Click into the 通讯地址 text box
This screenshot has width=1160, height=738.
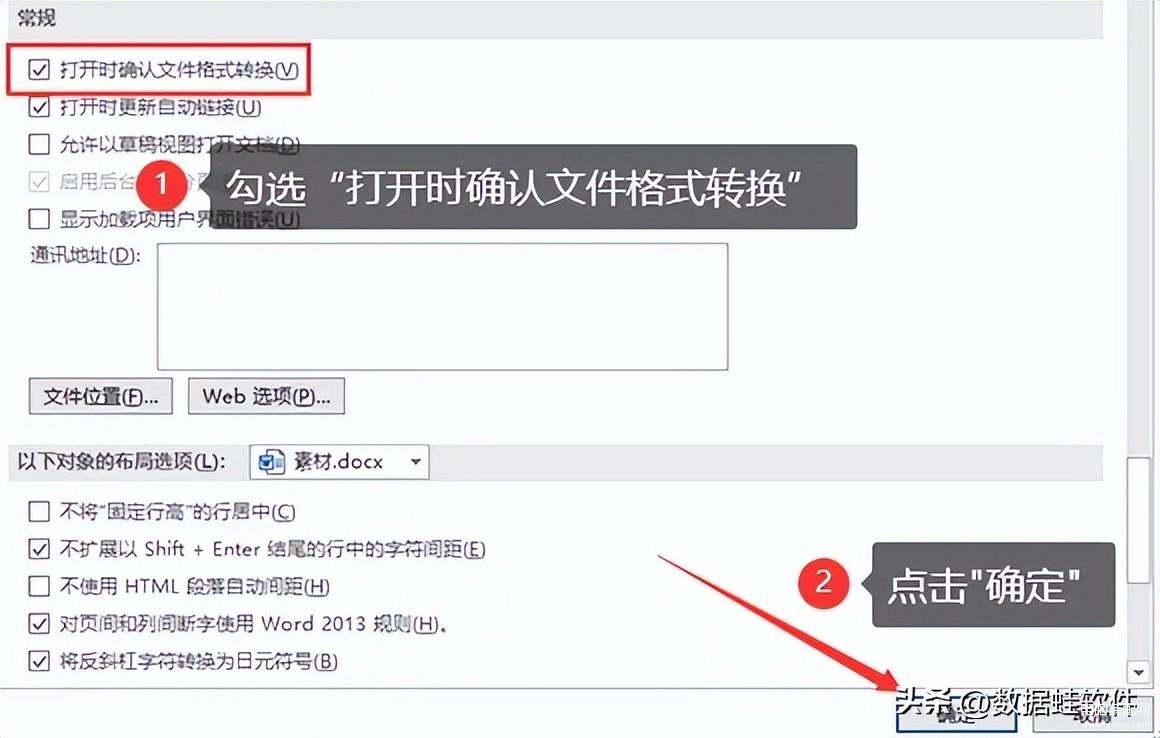coord(442,306)
